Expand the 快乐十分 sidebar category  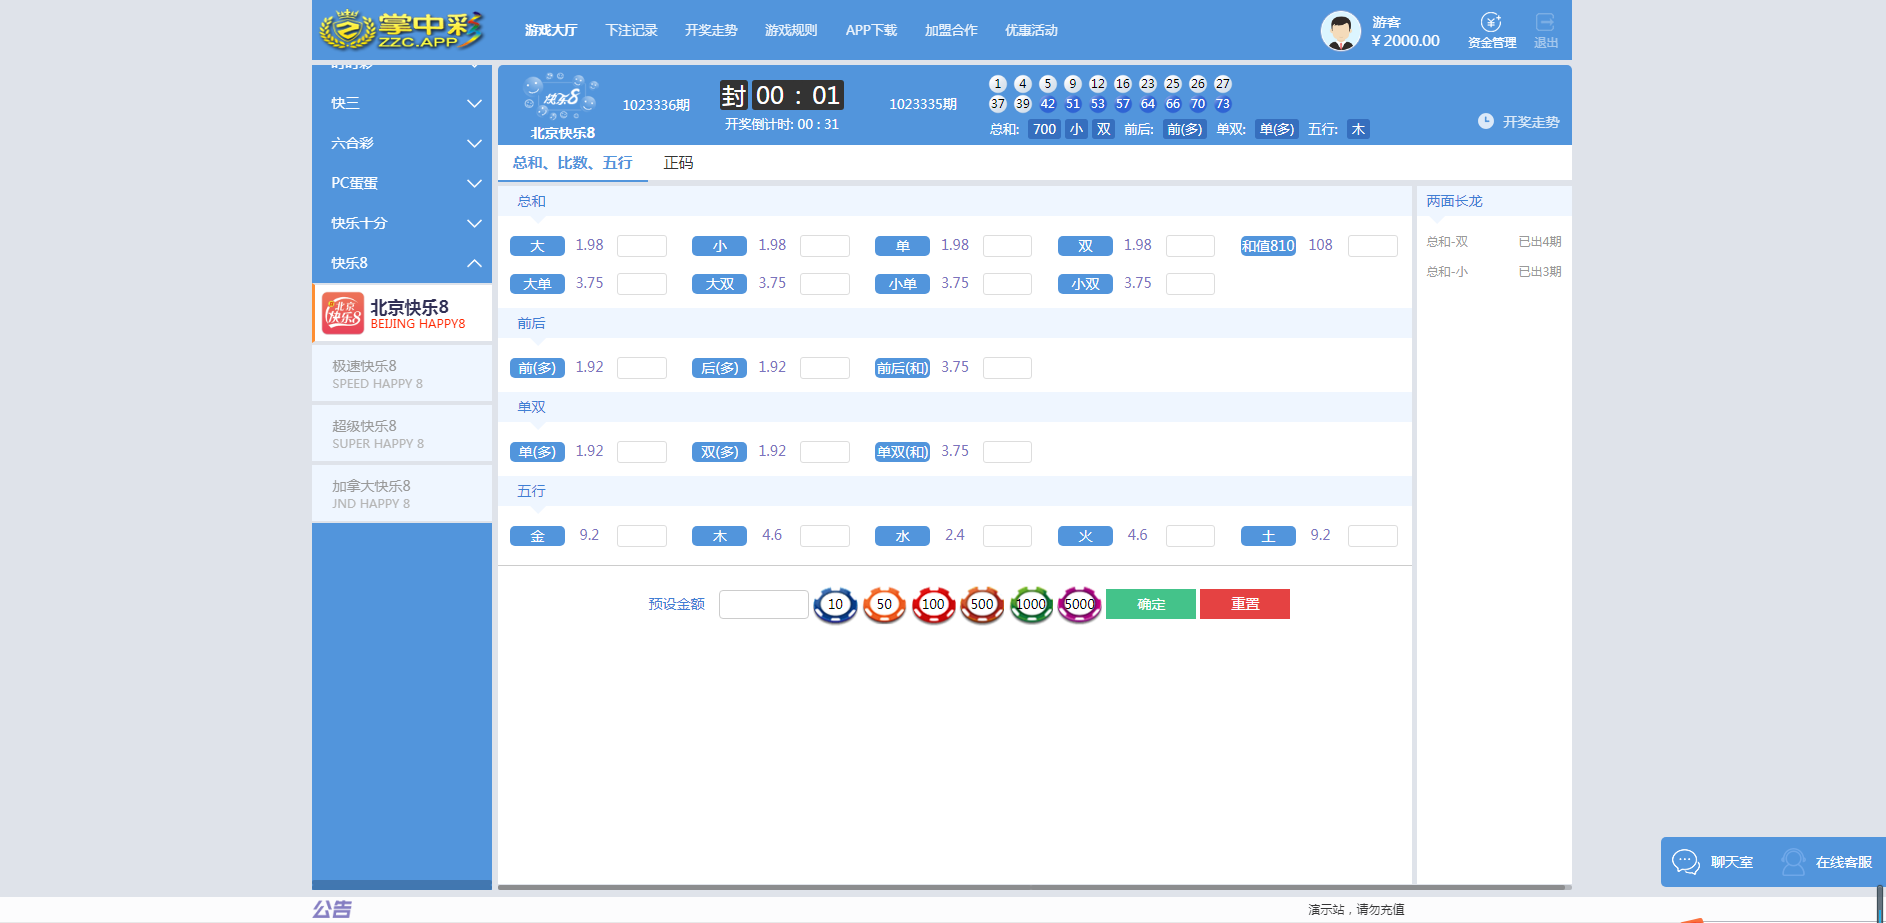(x=402, y=223)
